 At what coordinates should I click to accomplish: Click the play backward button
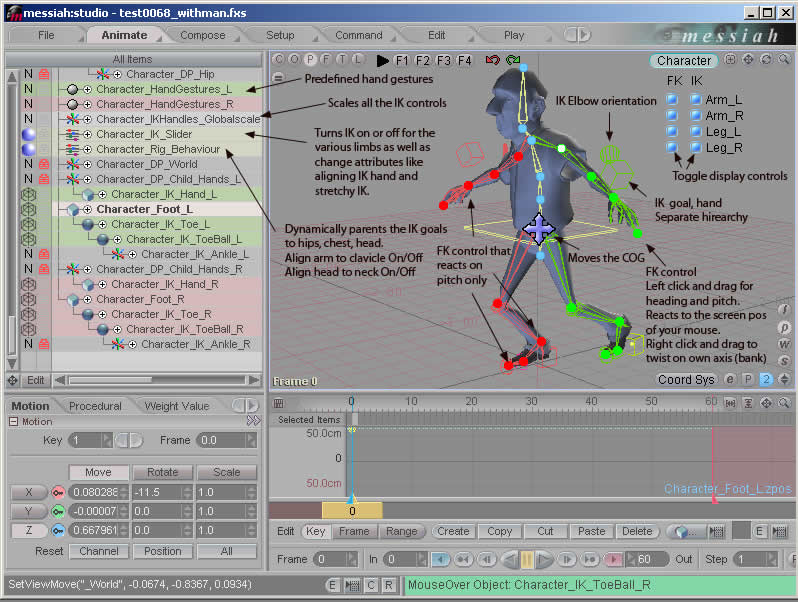point(510,560)
